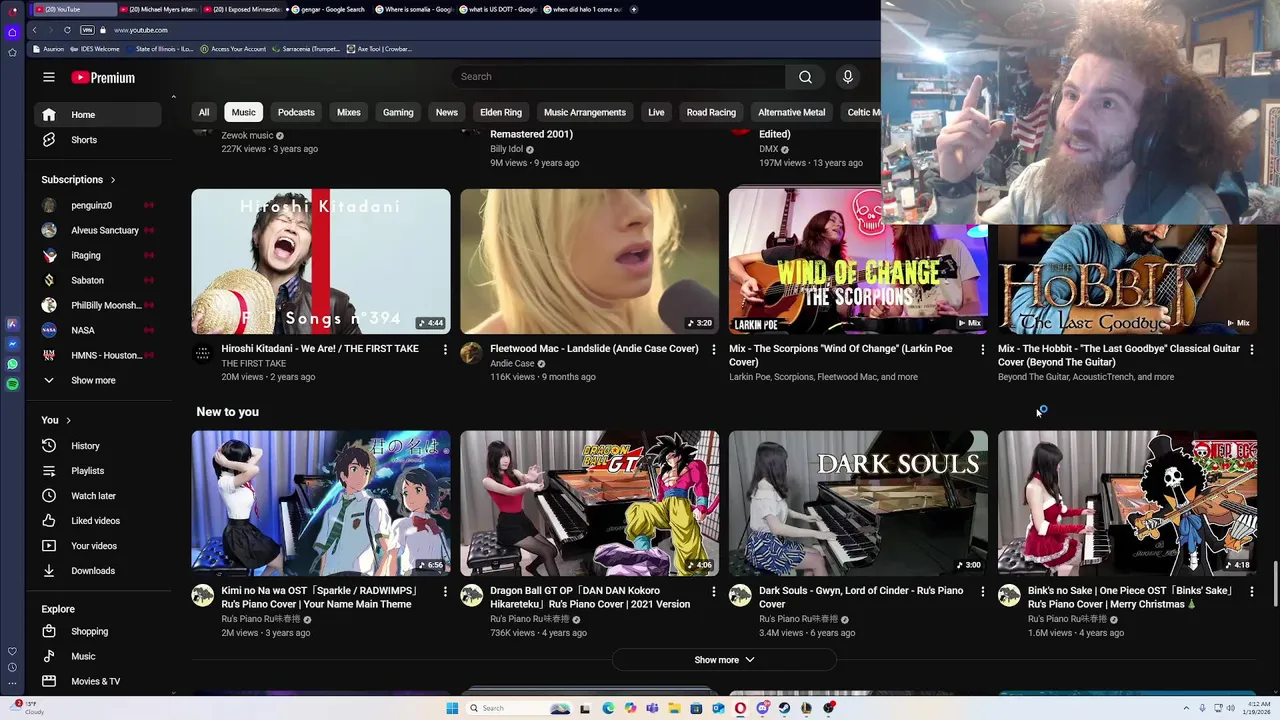
Task: Start voice search with the microphone icon
Action: click(848, 77)
